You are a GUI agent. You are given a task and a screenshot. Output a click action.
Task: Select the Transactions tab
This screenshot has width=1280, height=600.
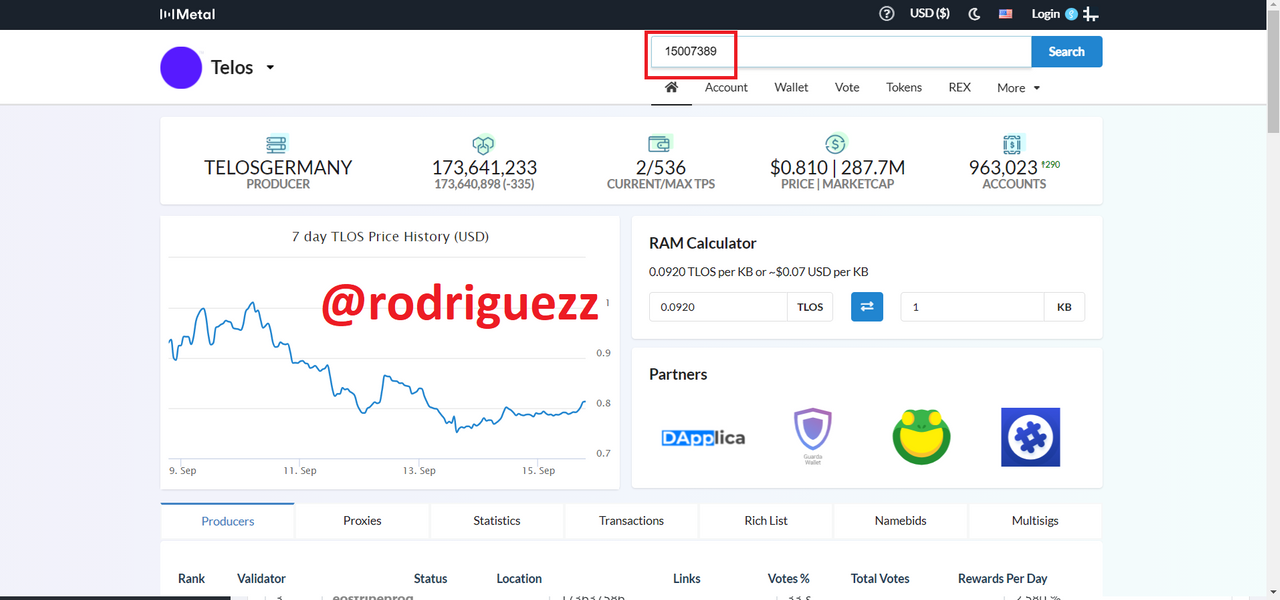(631, 521)
